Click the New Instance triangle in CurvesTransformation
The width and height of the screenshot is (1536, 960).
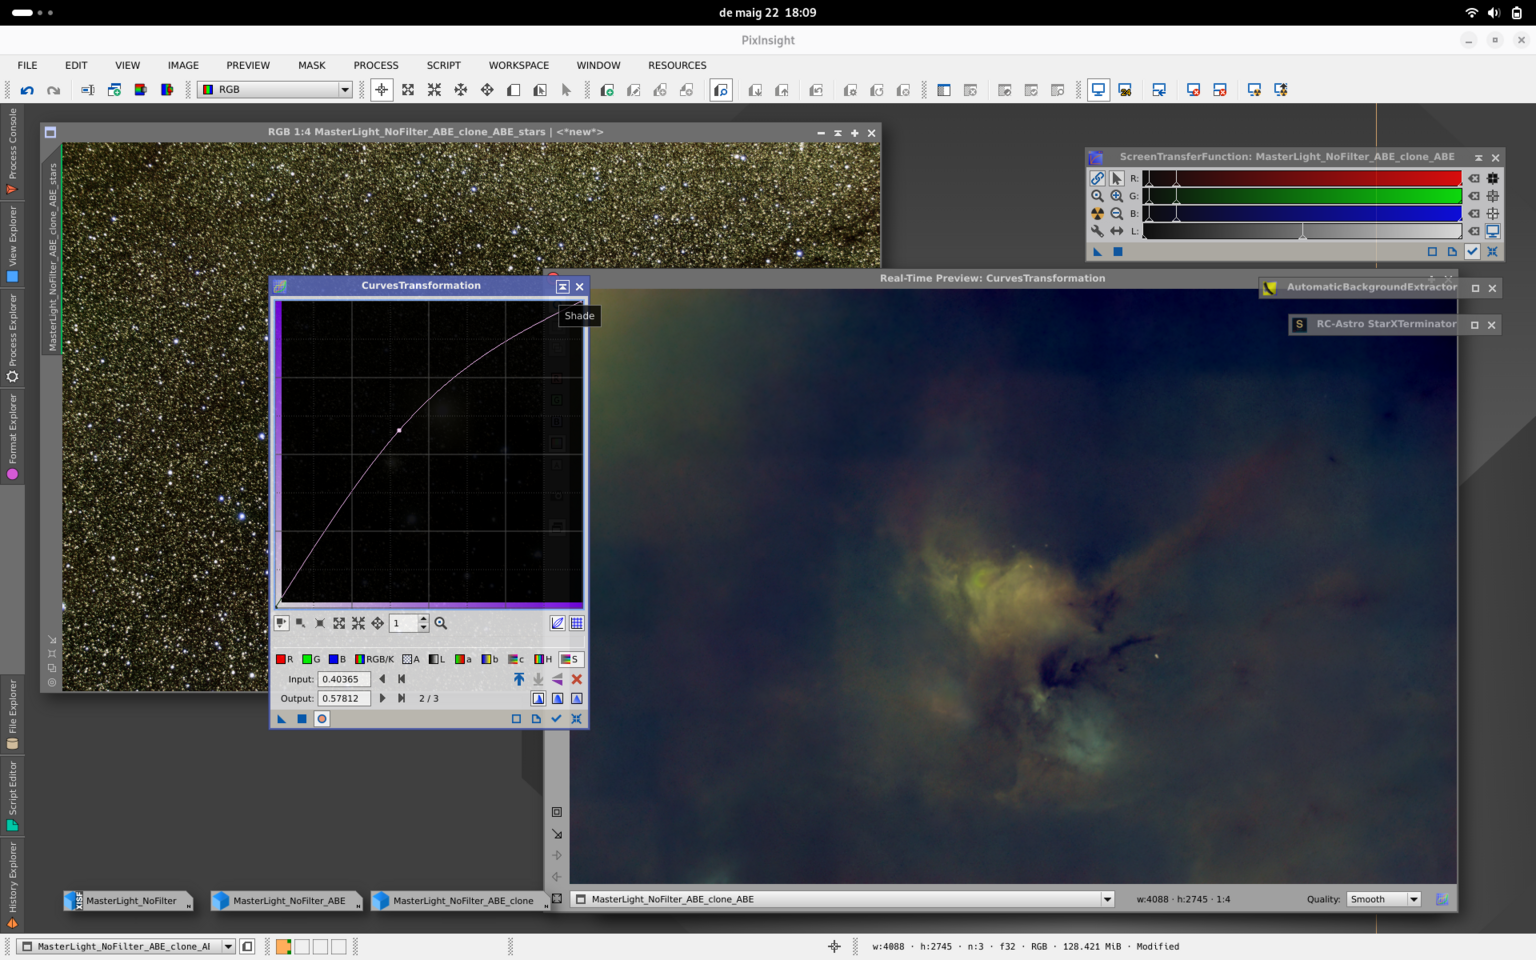[282, 719]
